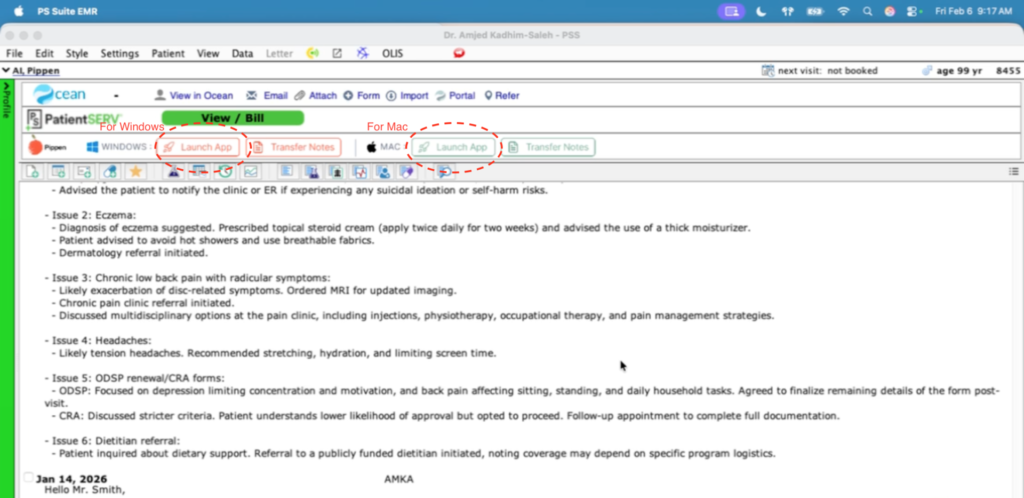Click the graph chart icon in toolbar
Image resolution: width=1024 pixels, height=498 pixels.
point(251,172)
